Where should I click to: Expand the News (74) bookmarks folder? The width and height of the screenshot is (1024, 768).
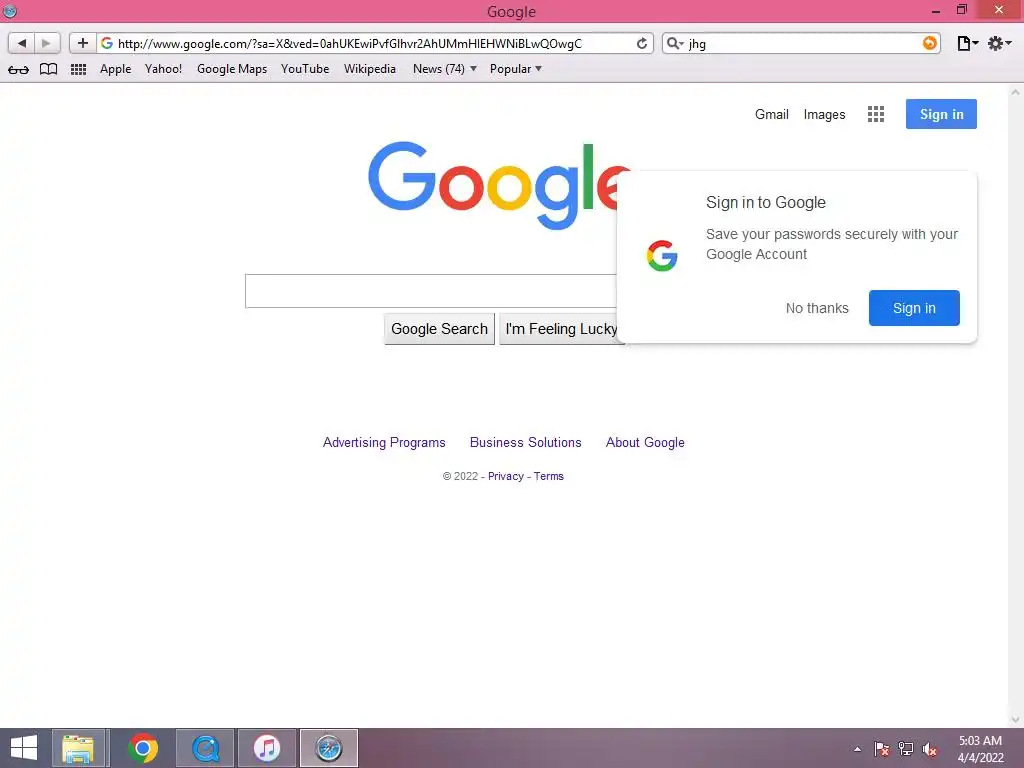pos(445,69)
